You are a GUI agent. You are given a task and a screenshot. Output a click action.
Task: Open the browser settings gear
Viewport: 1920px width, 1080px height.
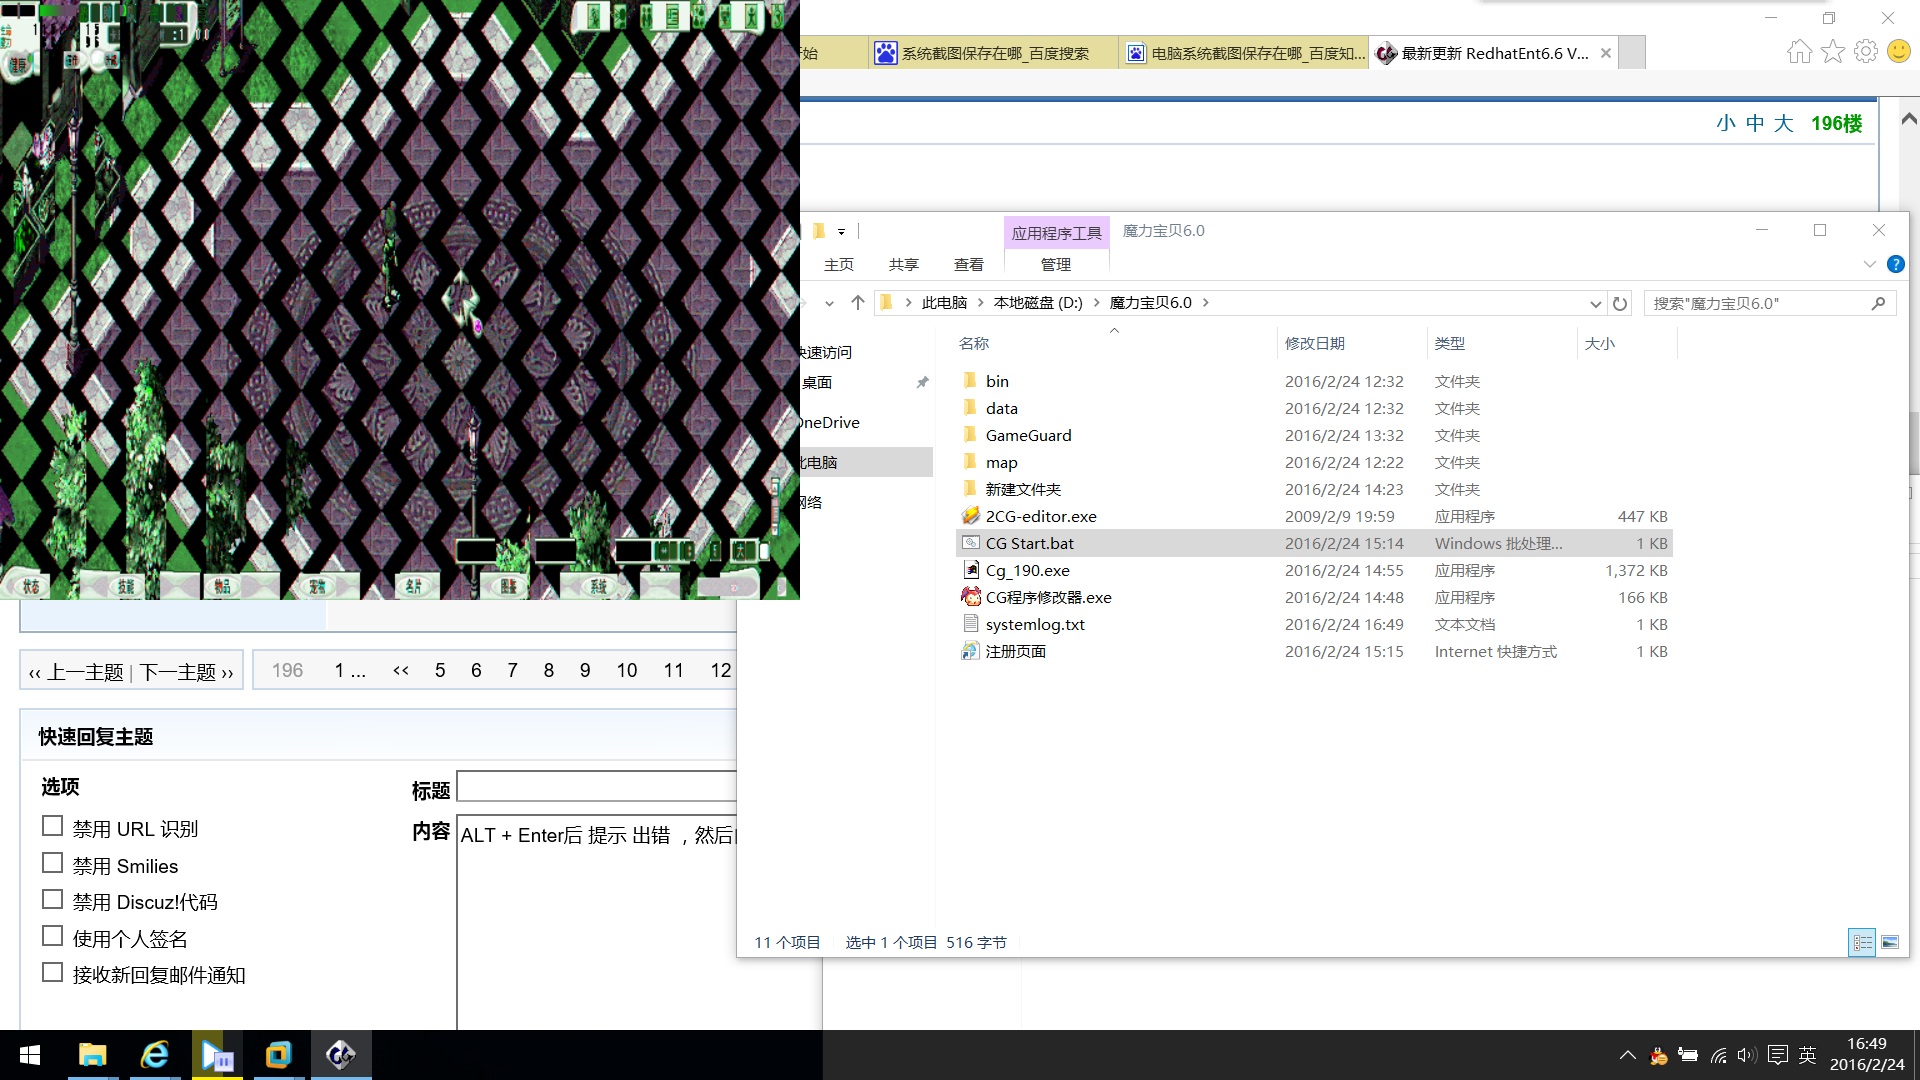click(x=1865, y=52)
